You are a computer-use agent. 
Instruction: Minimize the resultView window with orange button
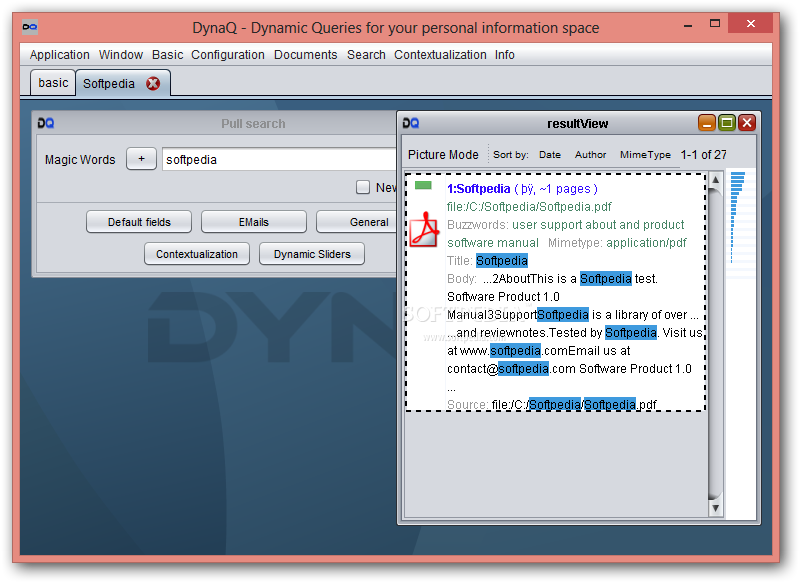point(707,123)
